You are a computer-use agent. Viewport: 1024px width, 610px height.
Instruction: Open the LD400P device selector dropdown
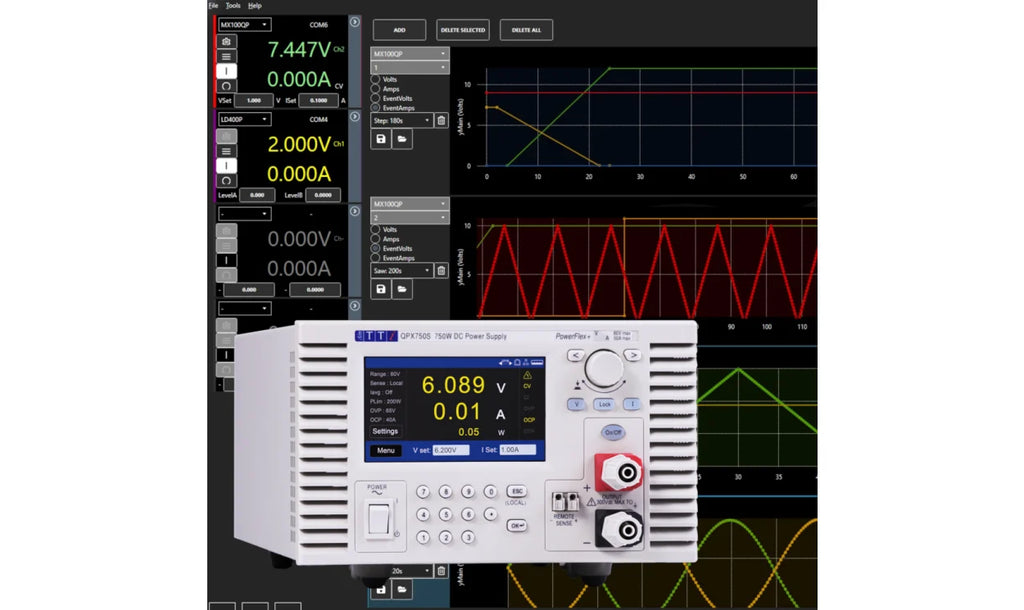coord(244,120)
